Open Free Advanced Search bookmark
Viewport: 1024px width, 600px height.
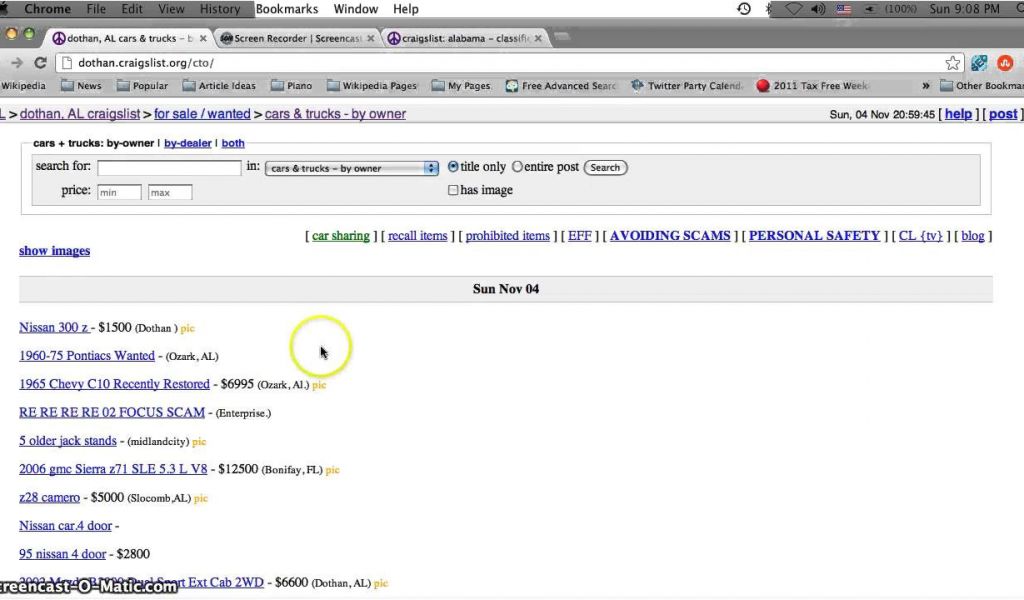(561, 86)
